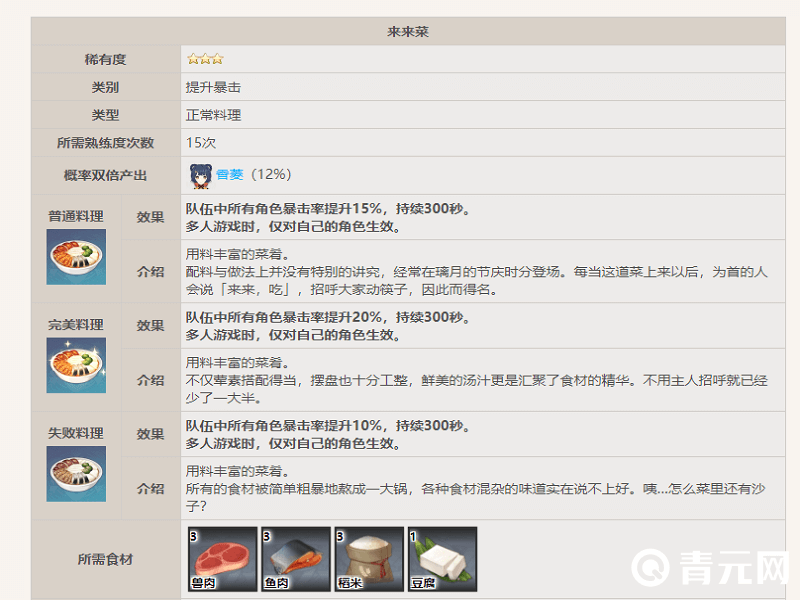The image size is (800, 600).
Task: Click the 失败料理 dish image
Action: [x=77, y=474]
